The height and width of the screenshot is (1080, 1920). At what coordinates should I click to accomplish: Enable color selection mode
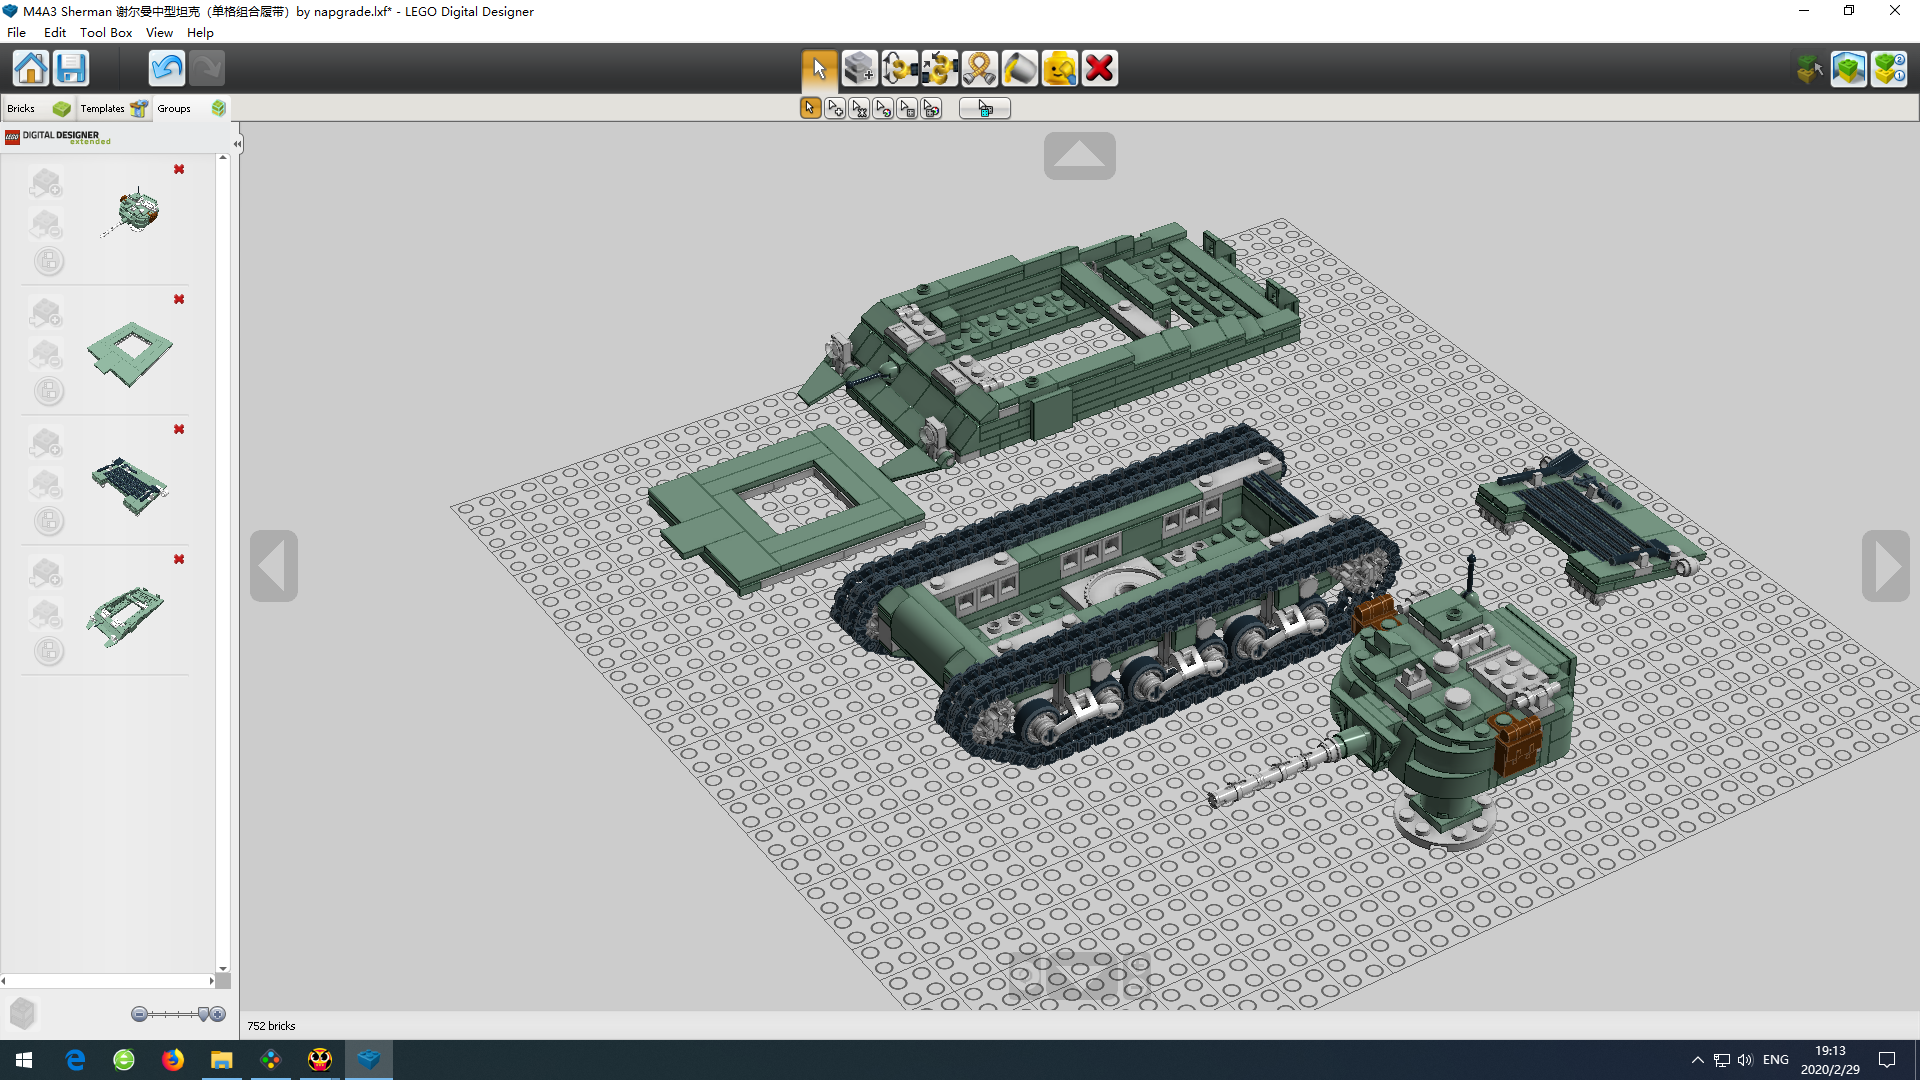click(883, 108)
